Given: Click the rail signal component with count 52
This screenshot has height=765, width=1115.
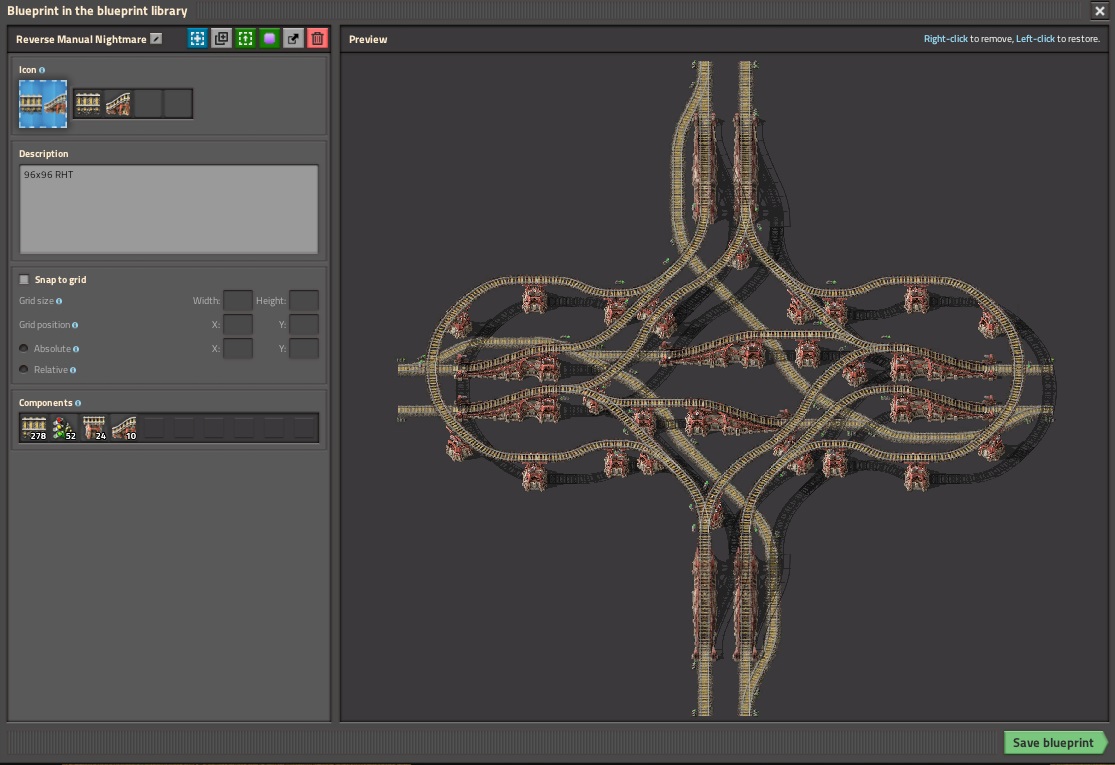Looking at the screenshot, I should click(x=64, y=428).
